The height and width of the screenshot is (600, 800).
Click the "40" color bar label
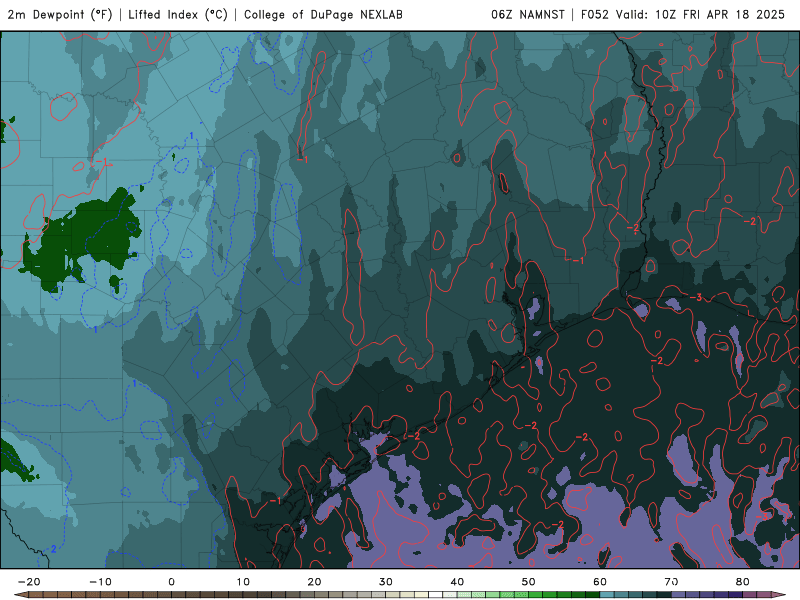point(457,582)
